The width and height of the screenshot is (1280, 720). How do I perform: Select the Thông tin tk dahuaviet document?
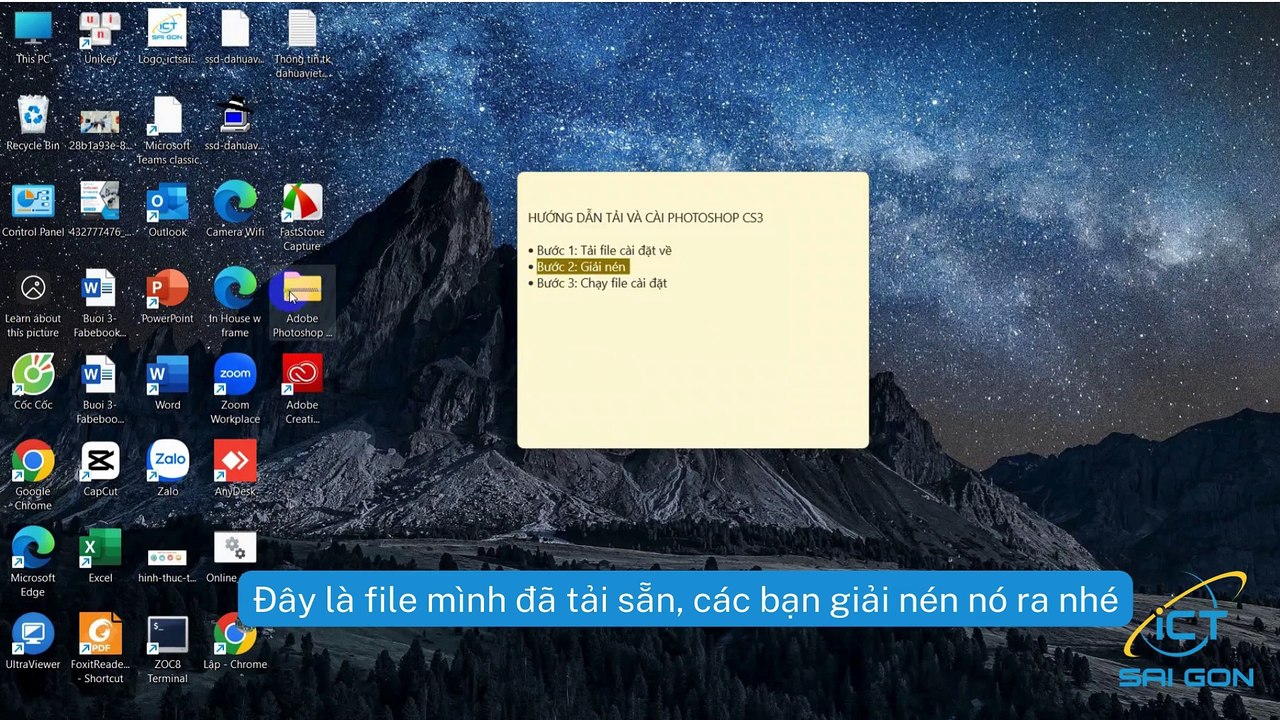pyautogui.click(x=302, y=44)
